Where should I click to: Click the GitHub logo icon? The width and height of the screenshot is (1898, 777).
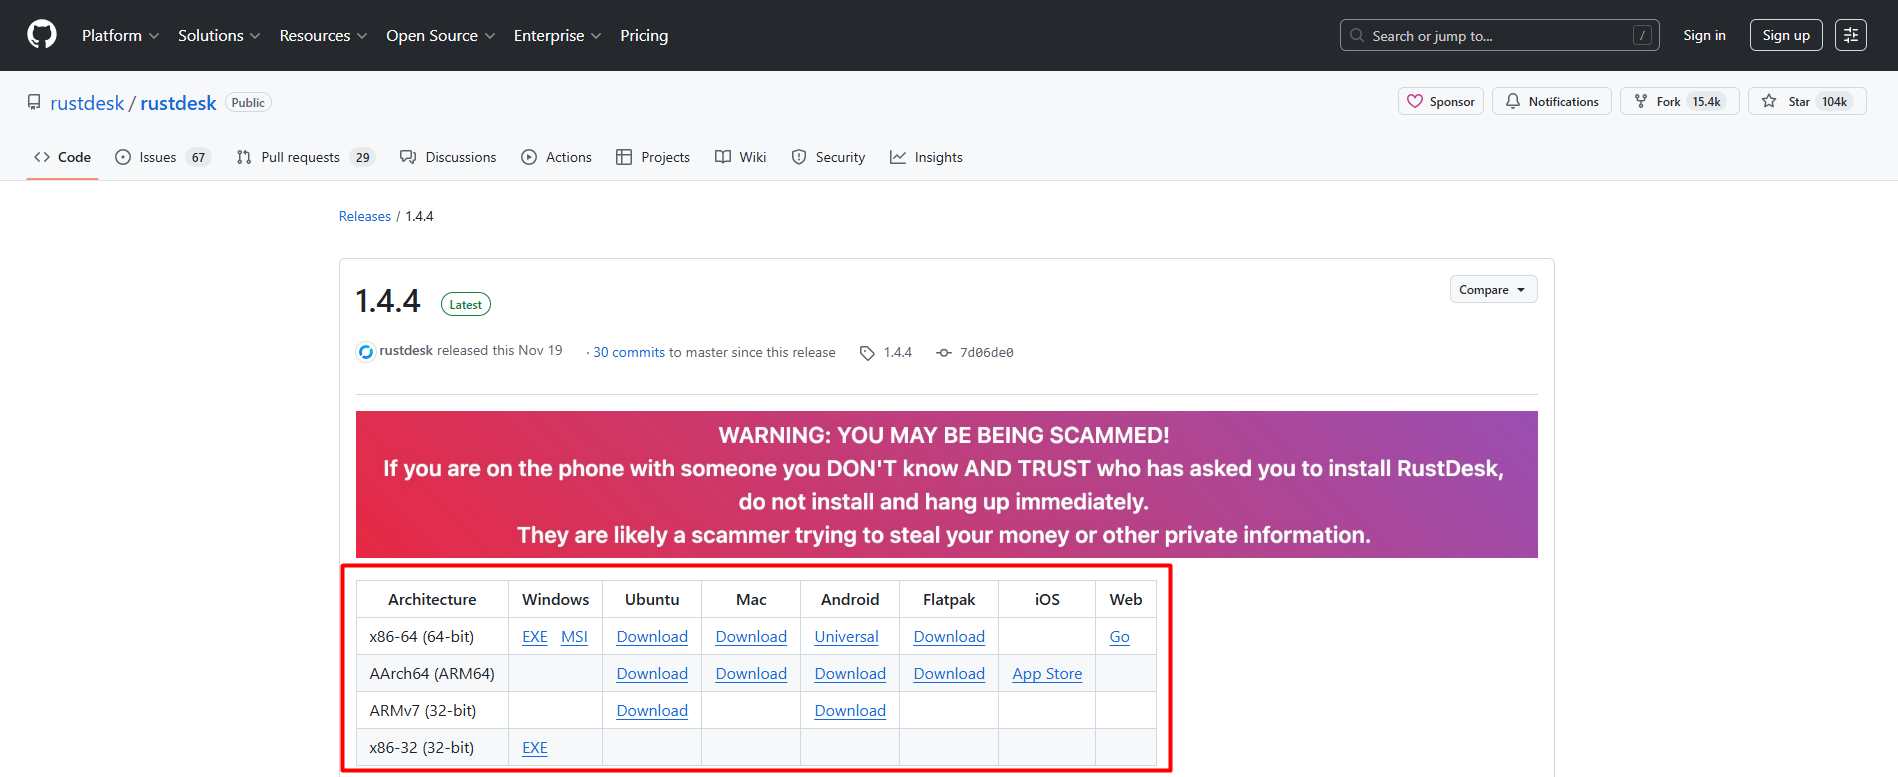[42, 35]
